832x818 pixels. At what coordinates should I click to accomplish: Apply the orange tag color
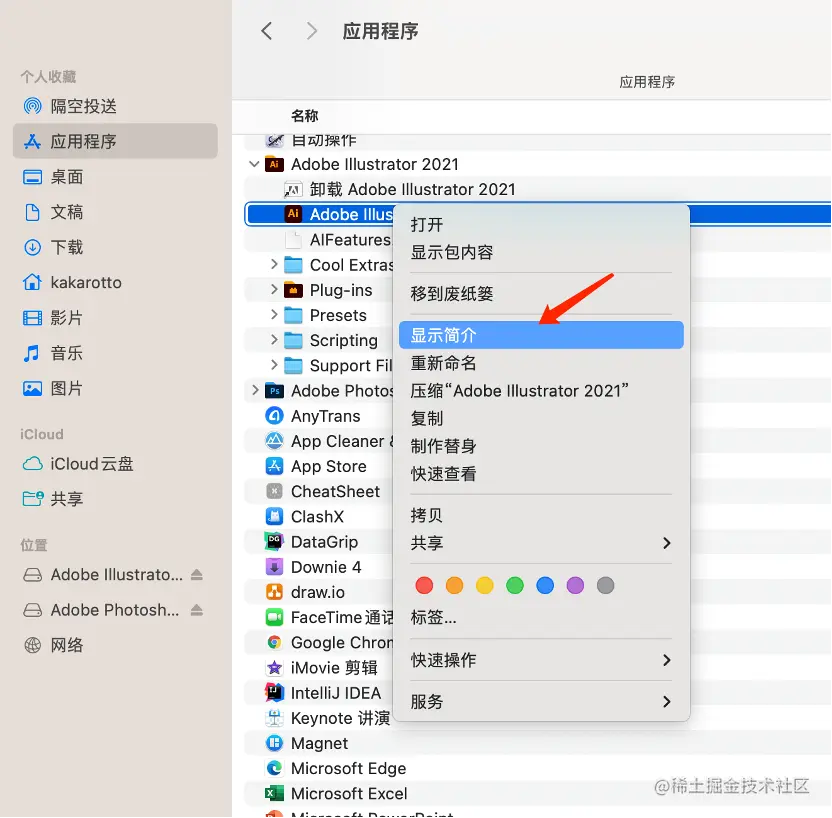pyautogui.click(x=454, y=586)
